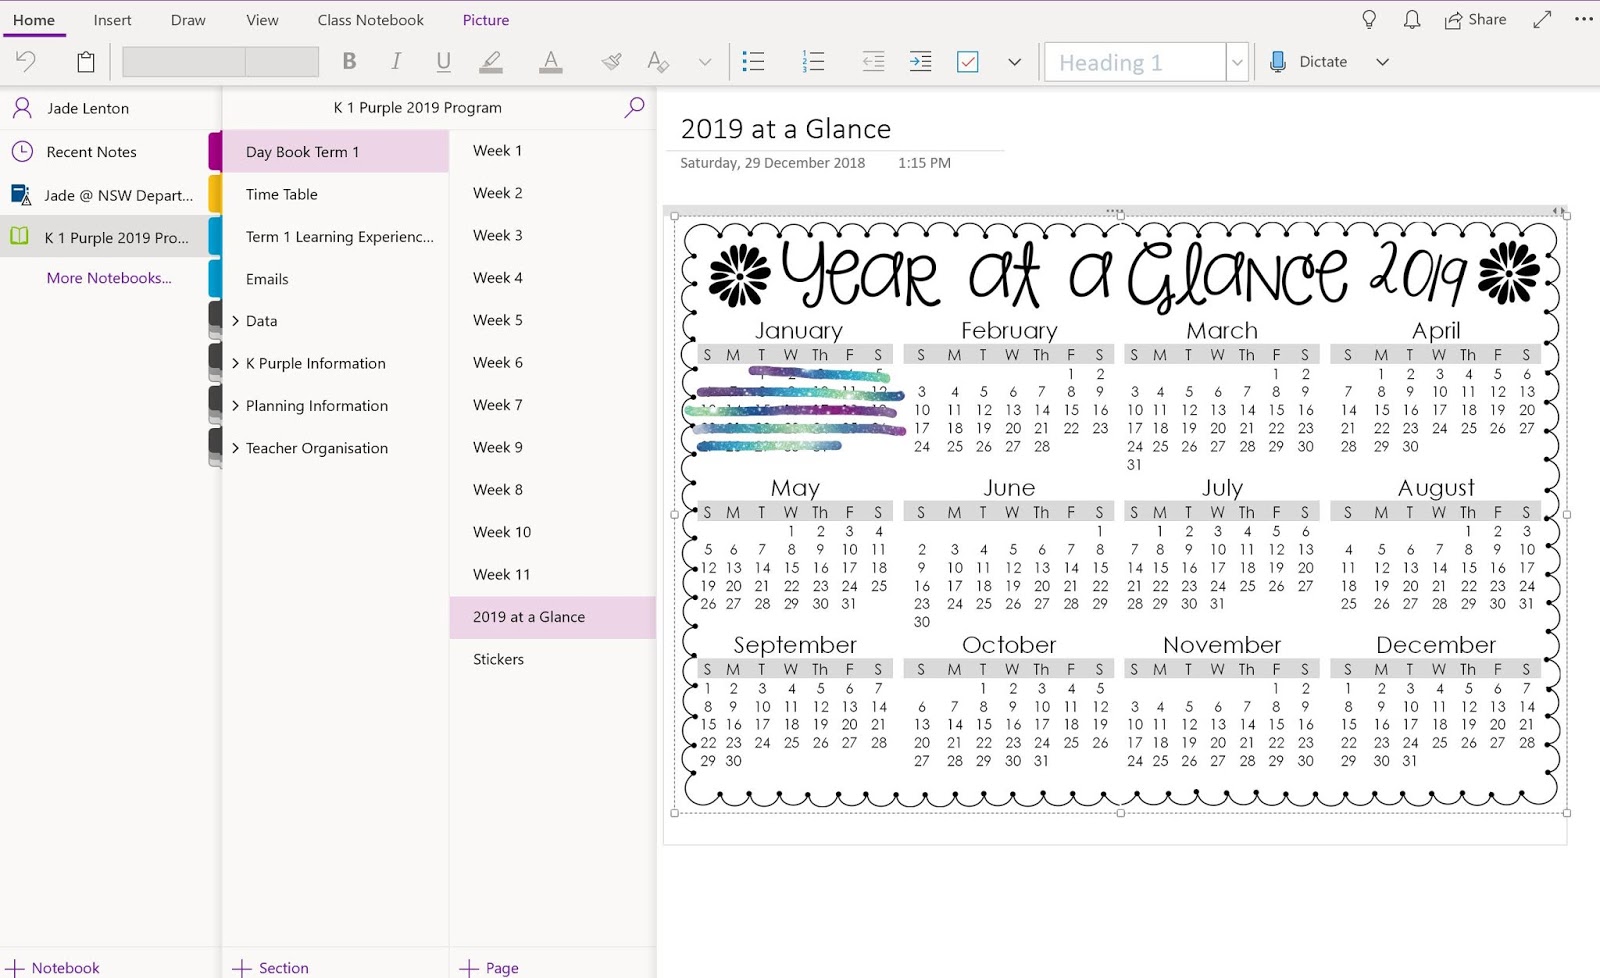The width and height of the screenshot is (1600, 978).
Task: Toggle italic formatting
Action: coord(396,61)
